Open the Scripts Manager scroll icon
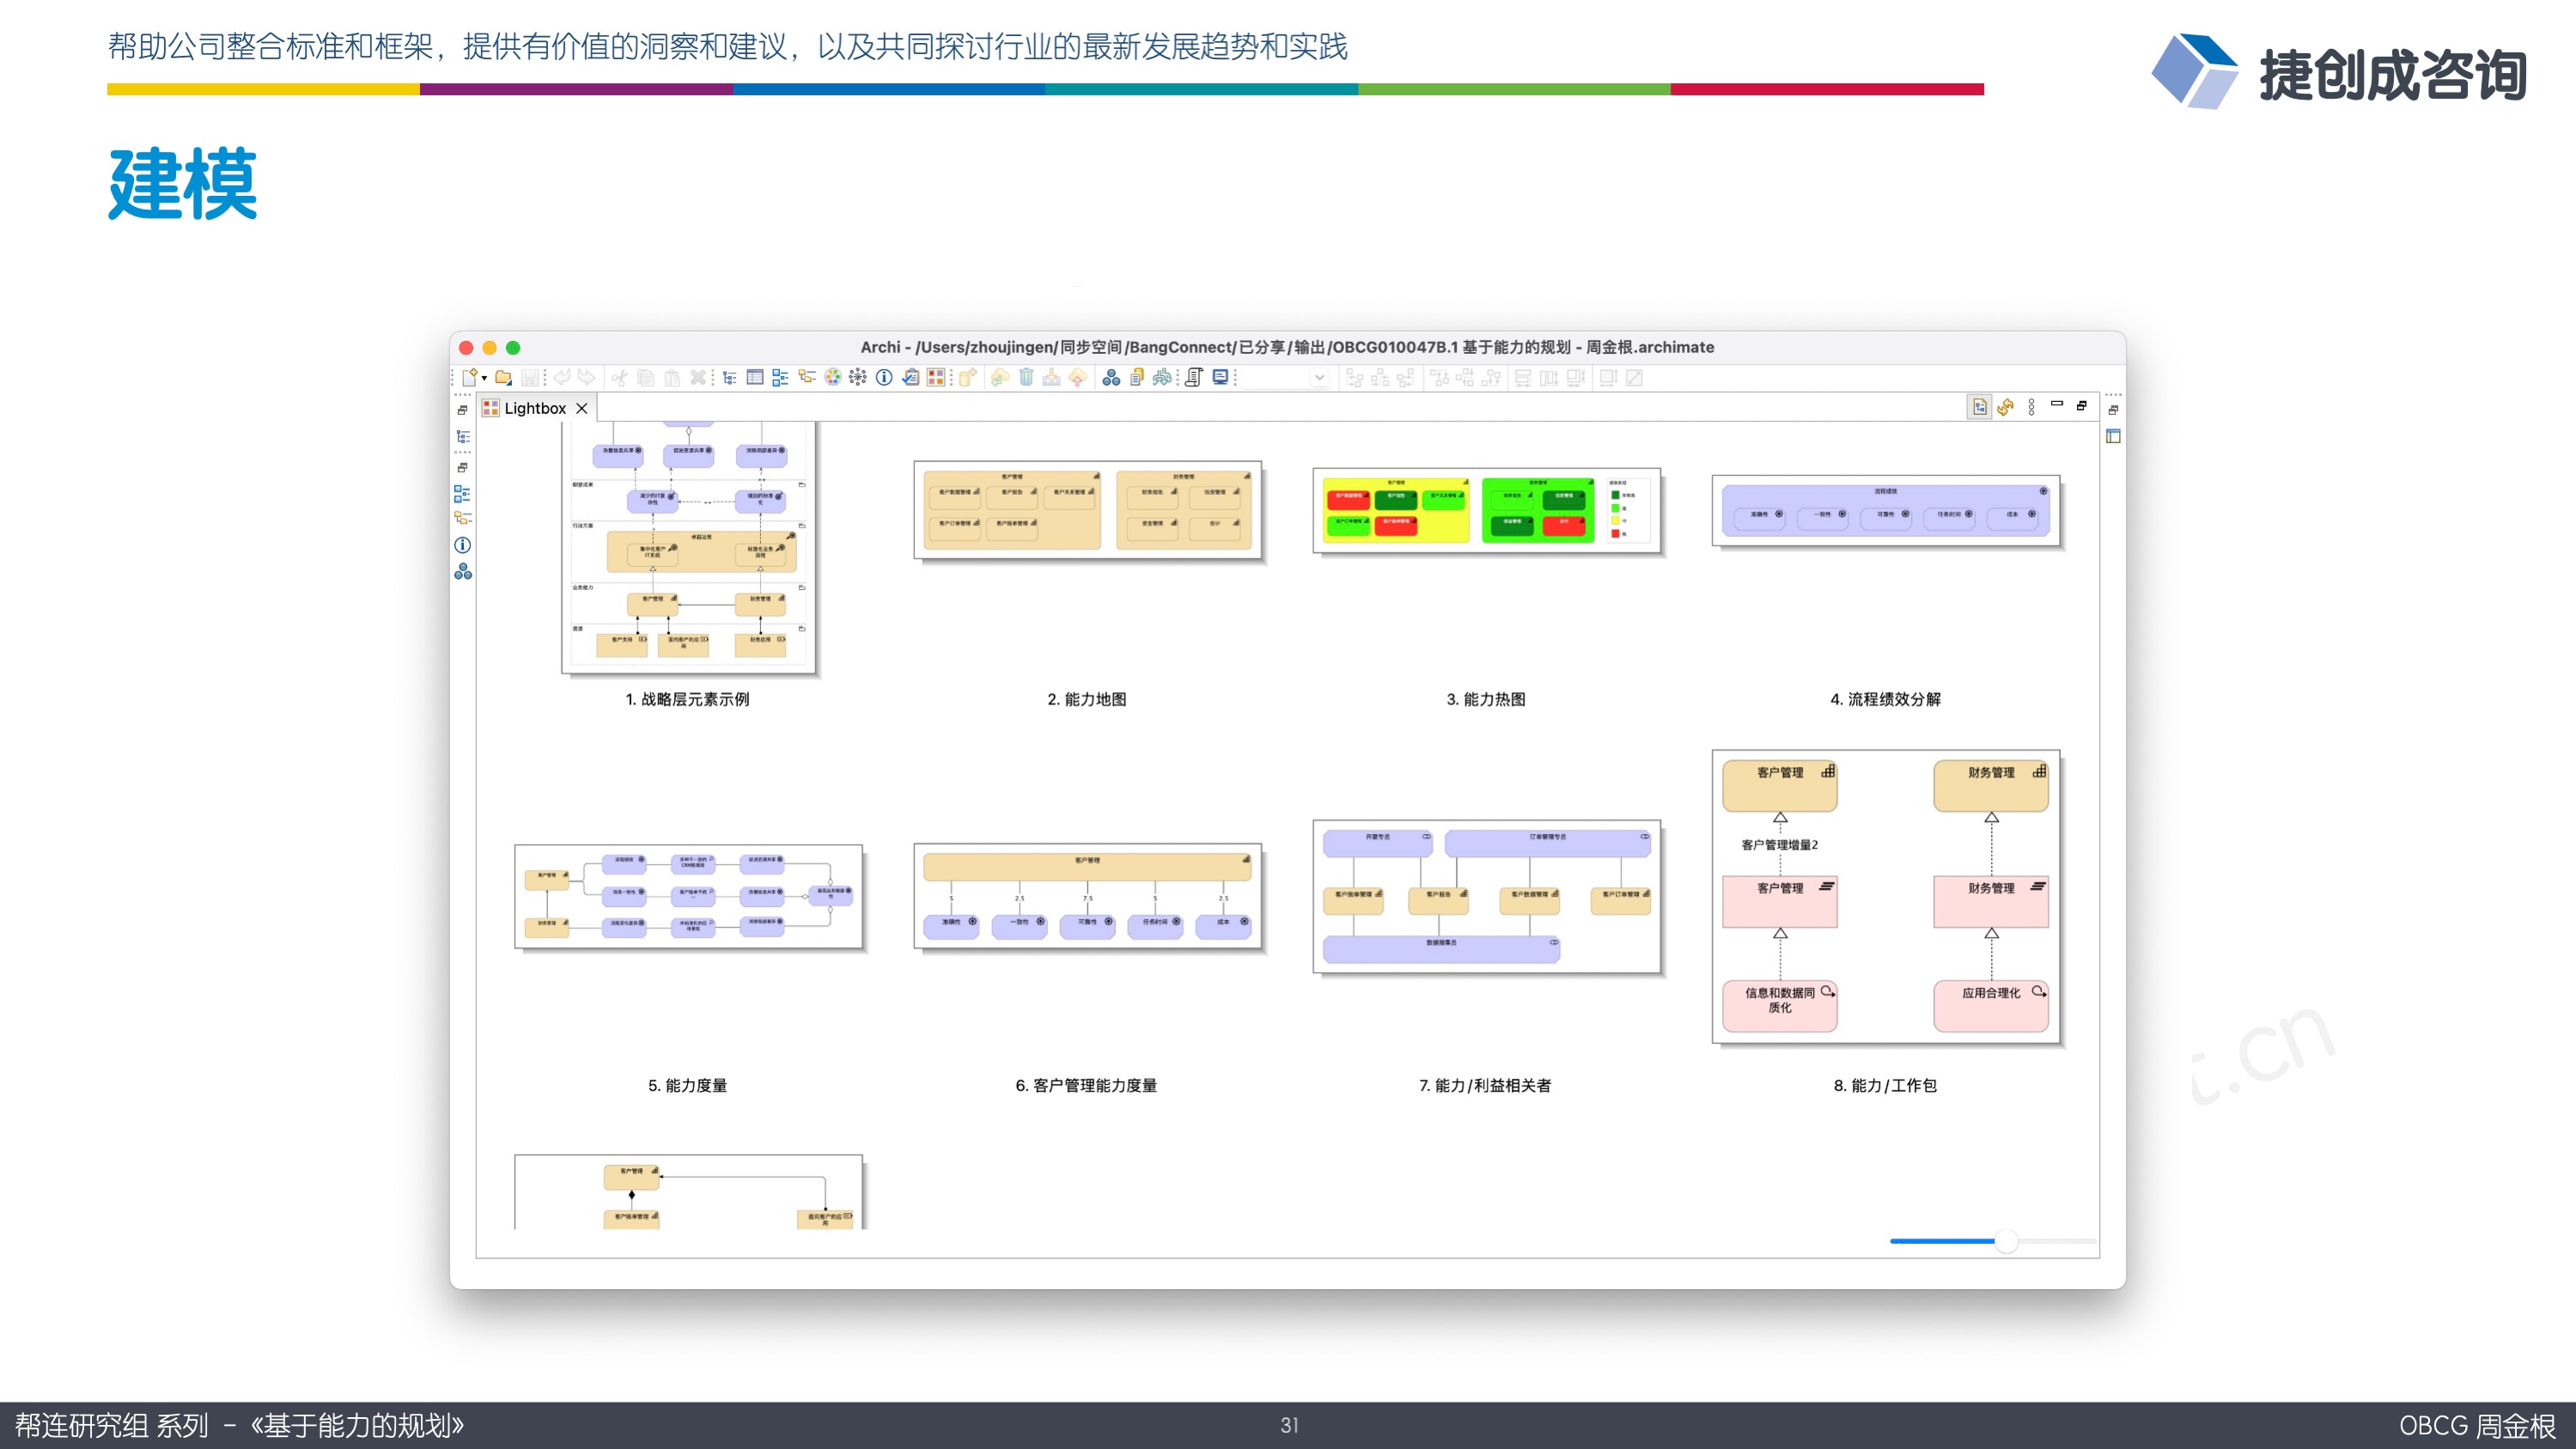Viewport: 2576px width, 1449px height. coord(1194,377)
